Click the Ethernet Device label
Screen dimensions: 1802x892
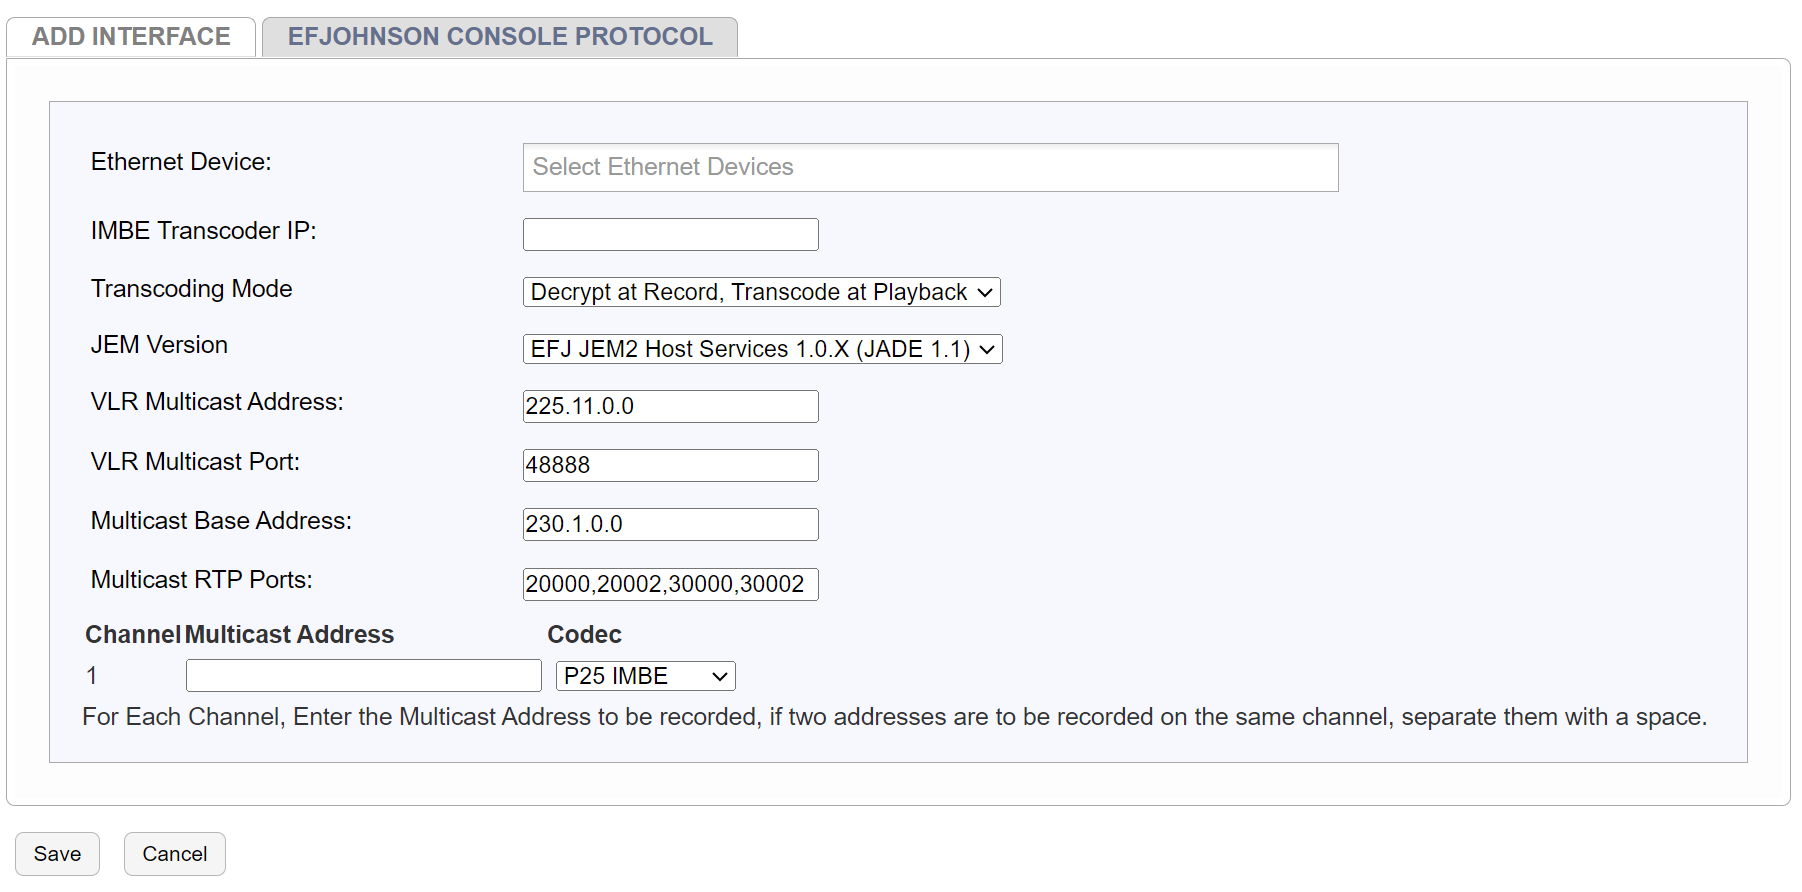pyautogui.click(x=181, y=162)
